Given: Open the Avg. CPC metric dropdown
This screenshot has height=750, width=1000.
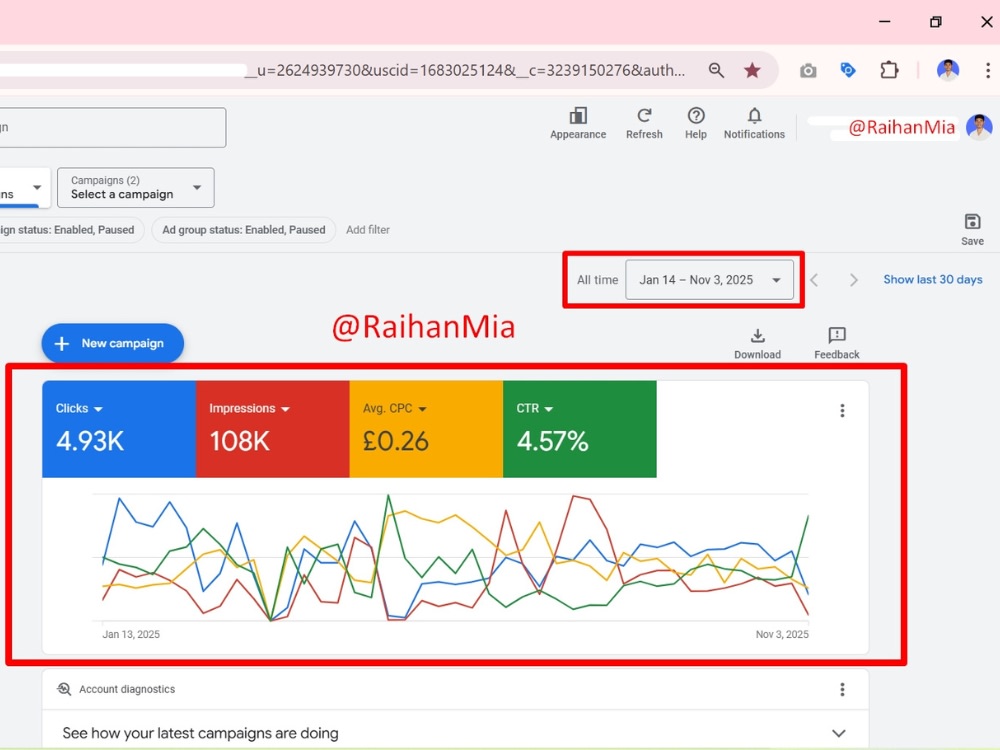Looking at the screenshot, I should [x=395, y=409].
